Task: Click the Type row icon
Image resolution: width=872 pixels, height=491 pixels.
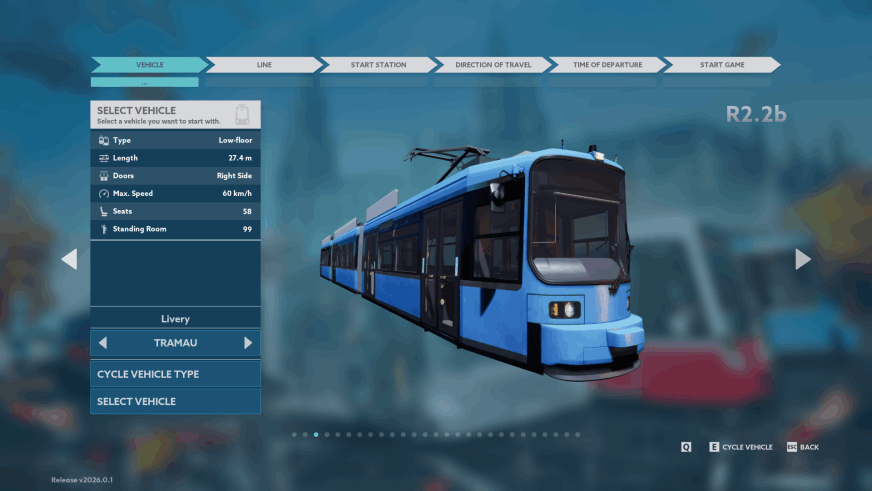Action: point(103,140)
